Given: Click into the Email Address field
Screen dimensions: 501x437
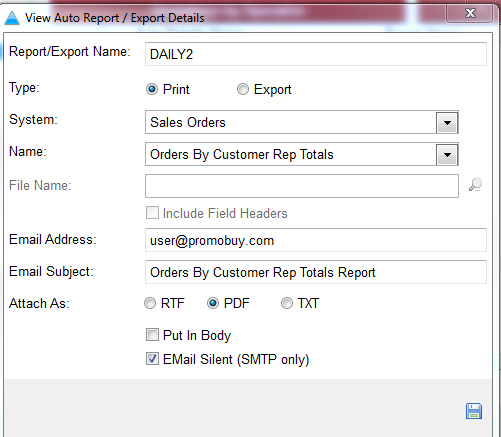Looking at the screenshot, I should pyautogui.click(x=316, y=240).
